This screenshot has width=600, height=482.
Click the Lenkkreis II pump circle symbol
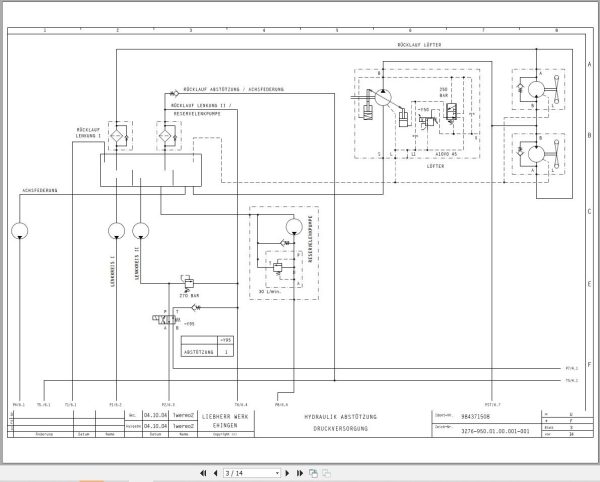[x=140, y=231]
